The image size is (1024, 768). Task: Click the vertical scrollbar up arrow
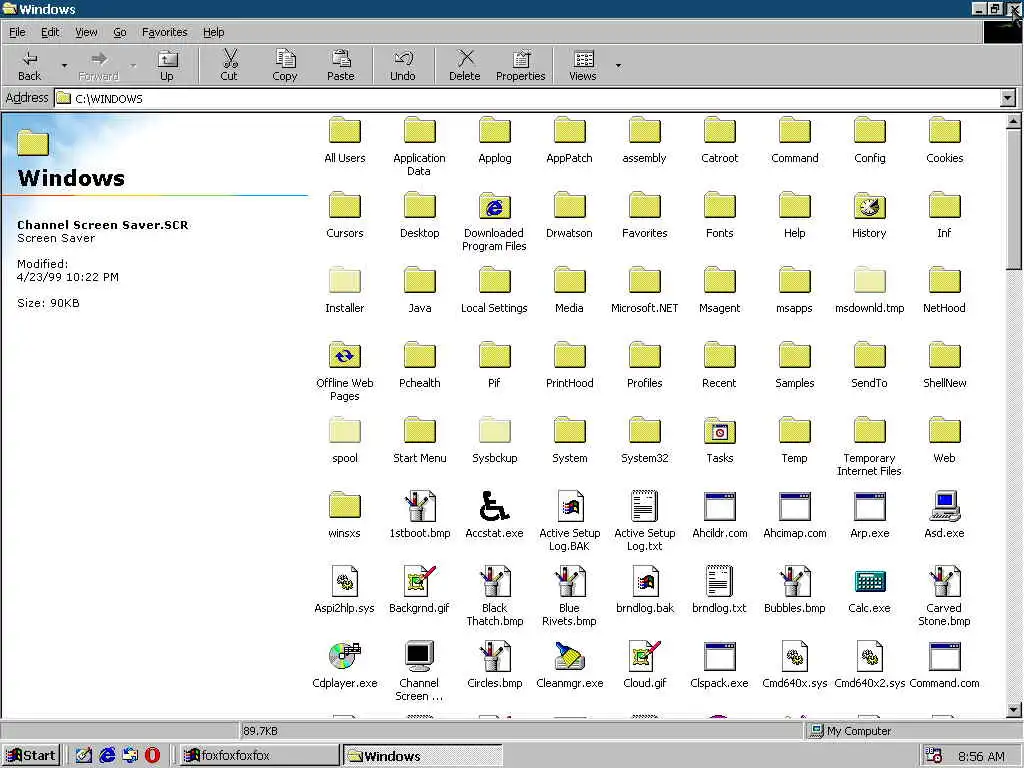tap(1014, 121)
